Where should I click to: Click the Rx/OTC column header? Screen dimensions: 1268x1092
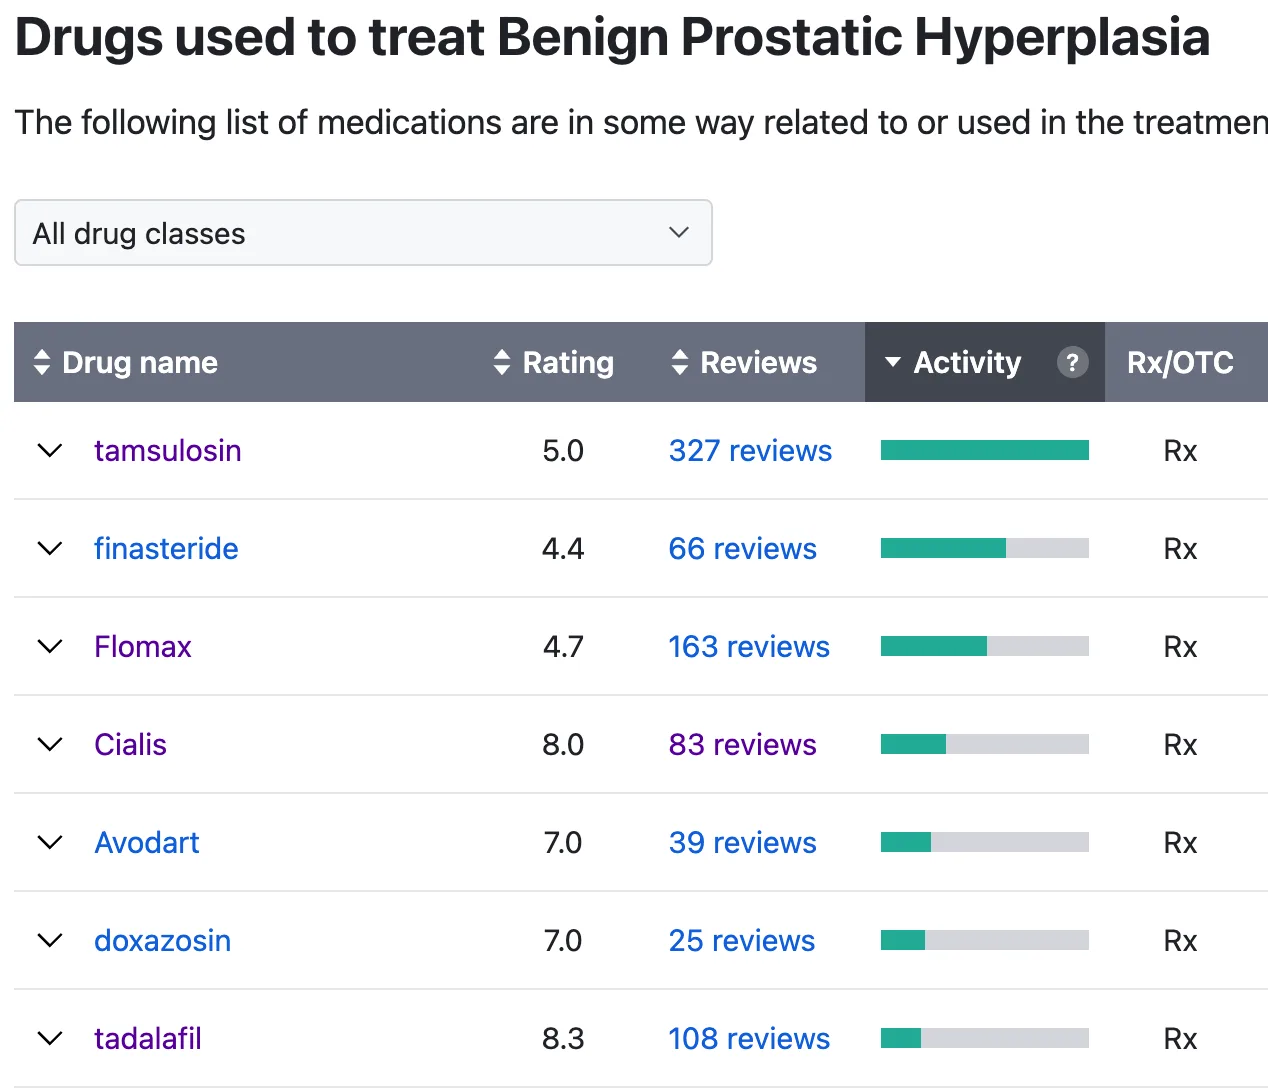1180,362
